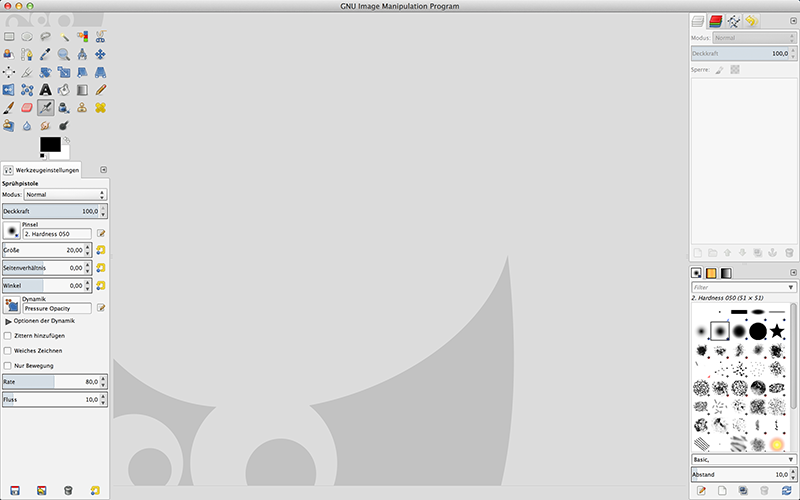Pick the star brush thumbnail
Screen dimensions: 800x500
[x=777, y=331]
